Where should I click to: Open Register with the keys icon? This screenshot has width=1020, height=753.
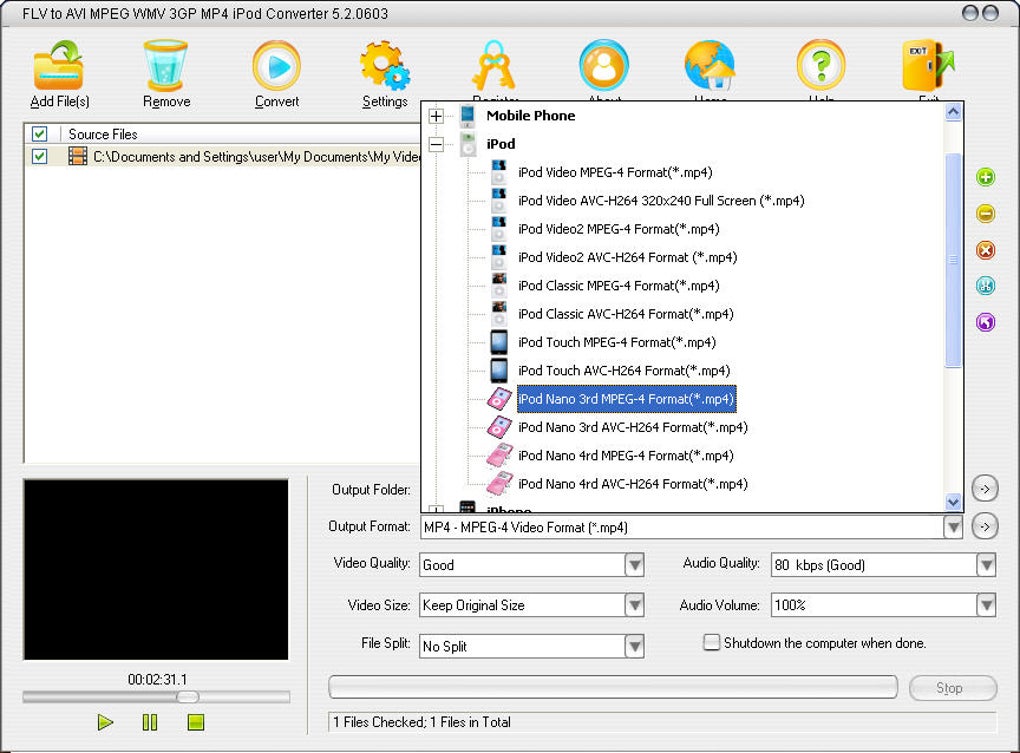pyautogui.click(x=494, y=66)
